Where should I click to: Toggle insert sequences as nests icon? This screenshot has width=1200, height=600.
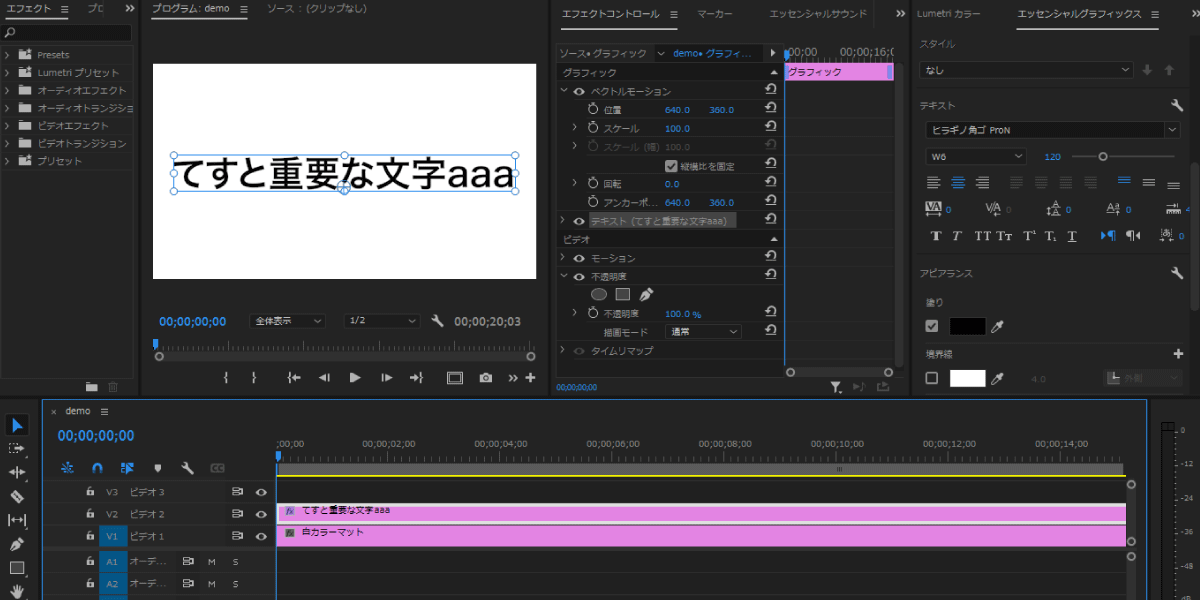click(x=67, y=467)
